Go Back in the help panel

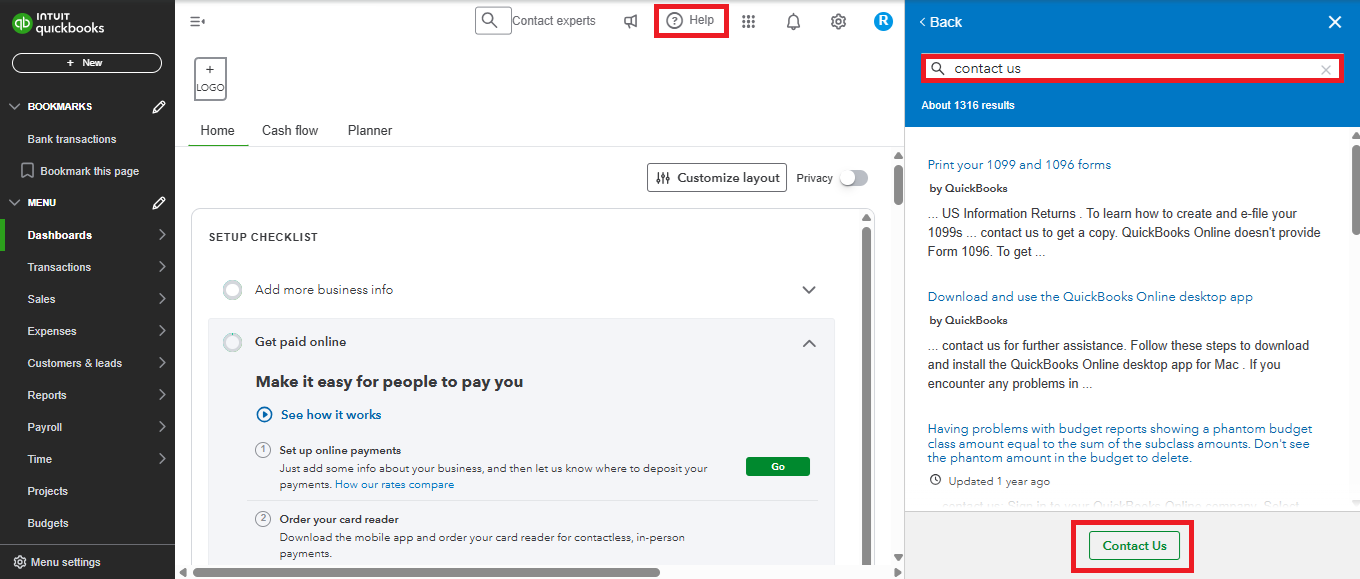pyautogui.click(x=940, y=22)
